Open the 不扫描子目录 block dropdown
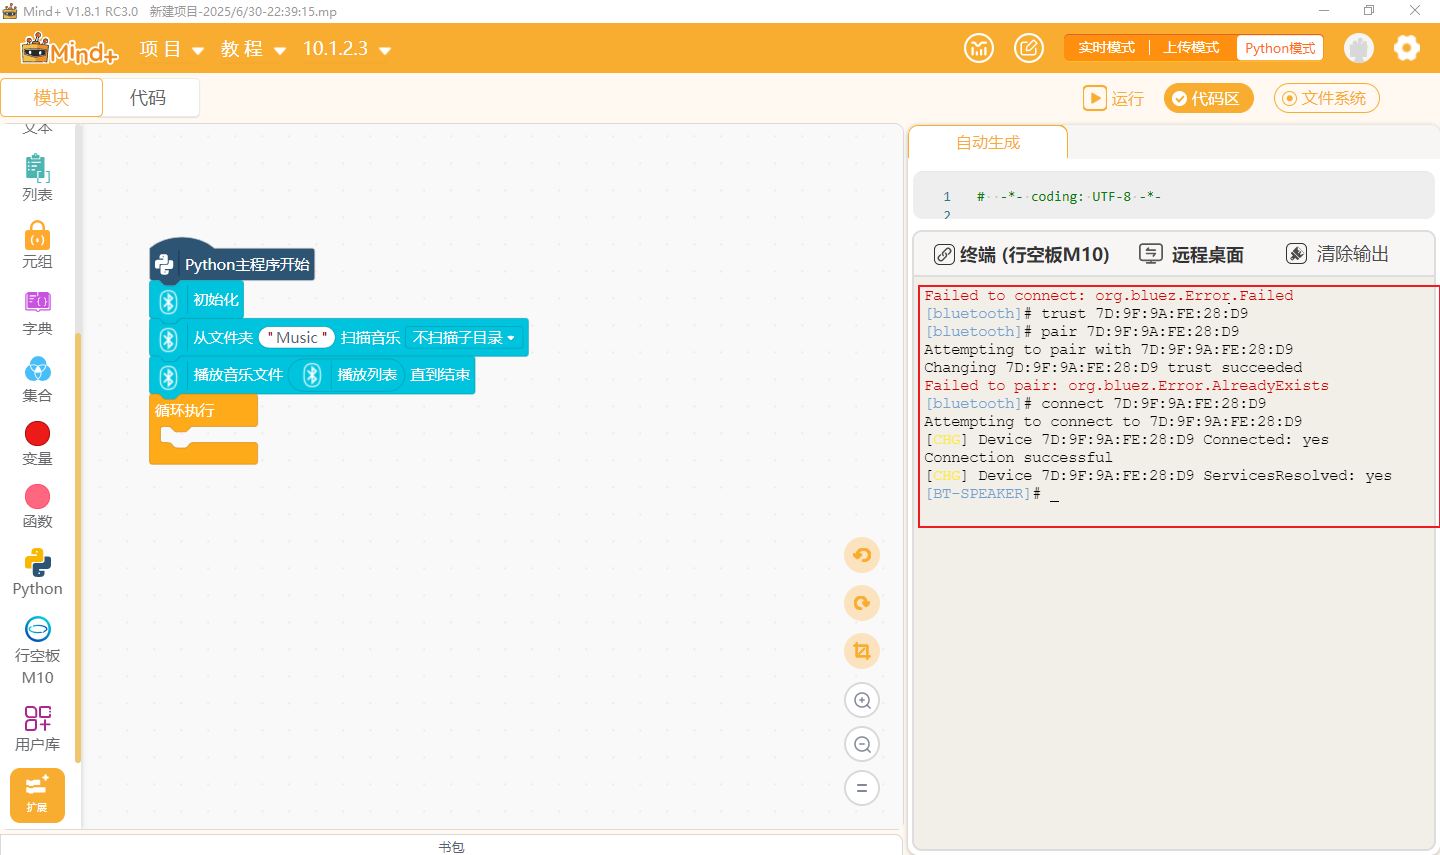 [x=464, y=338]
